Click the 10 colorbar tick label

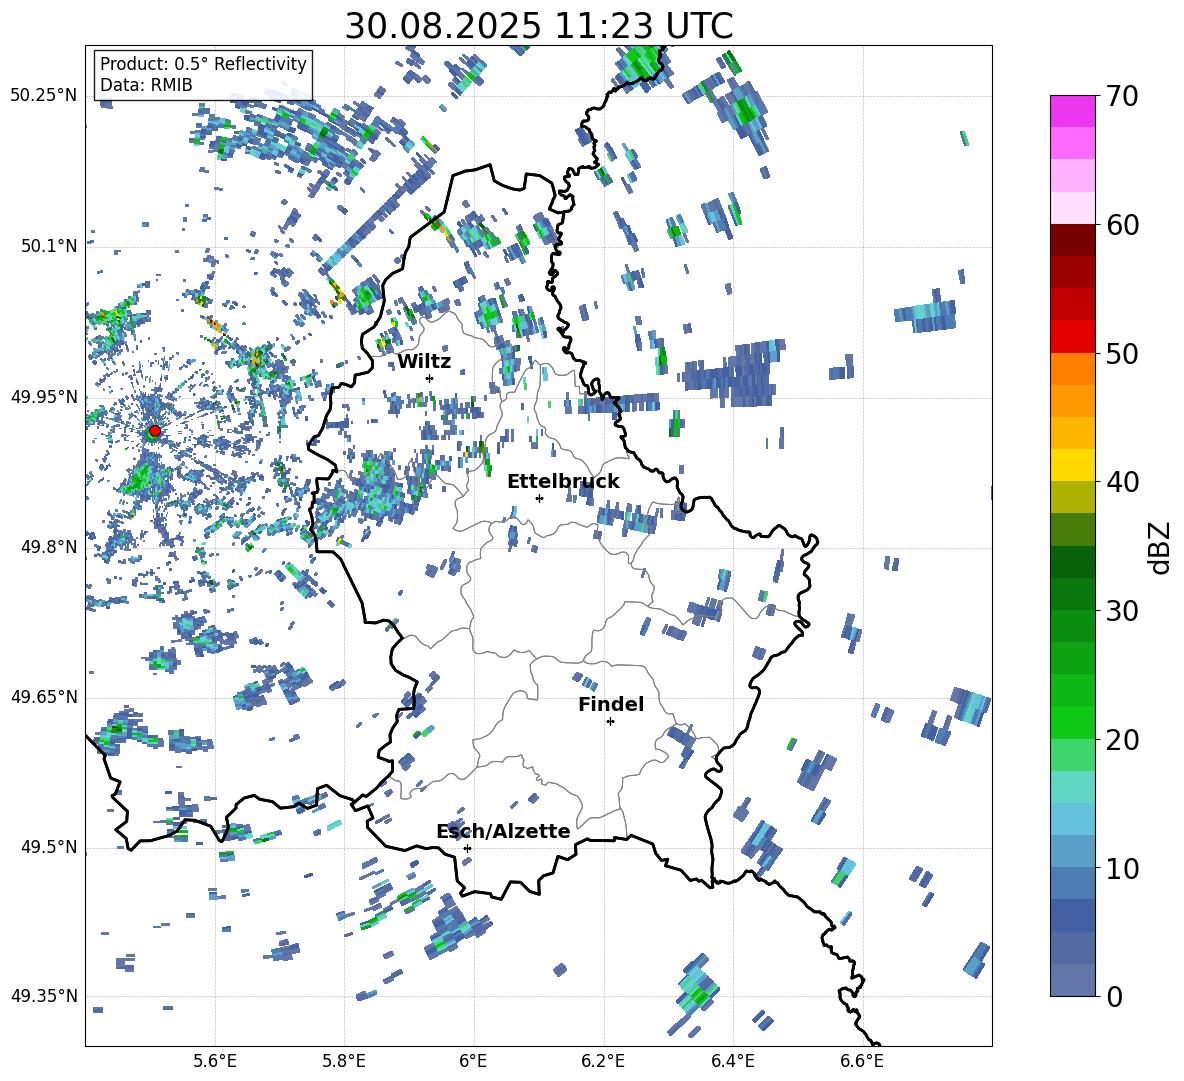point(1122,868)
